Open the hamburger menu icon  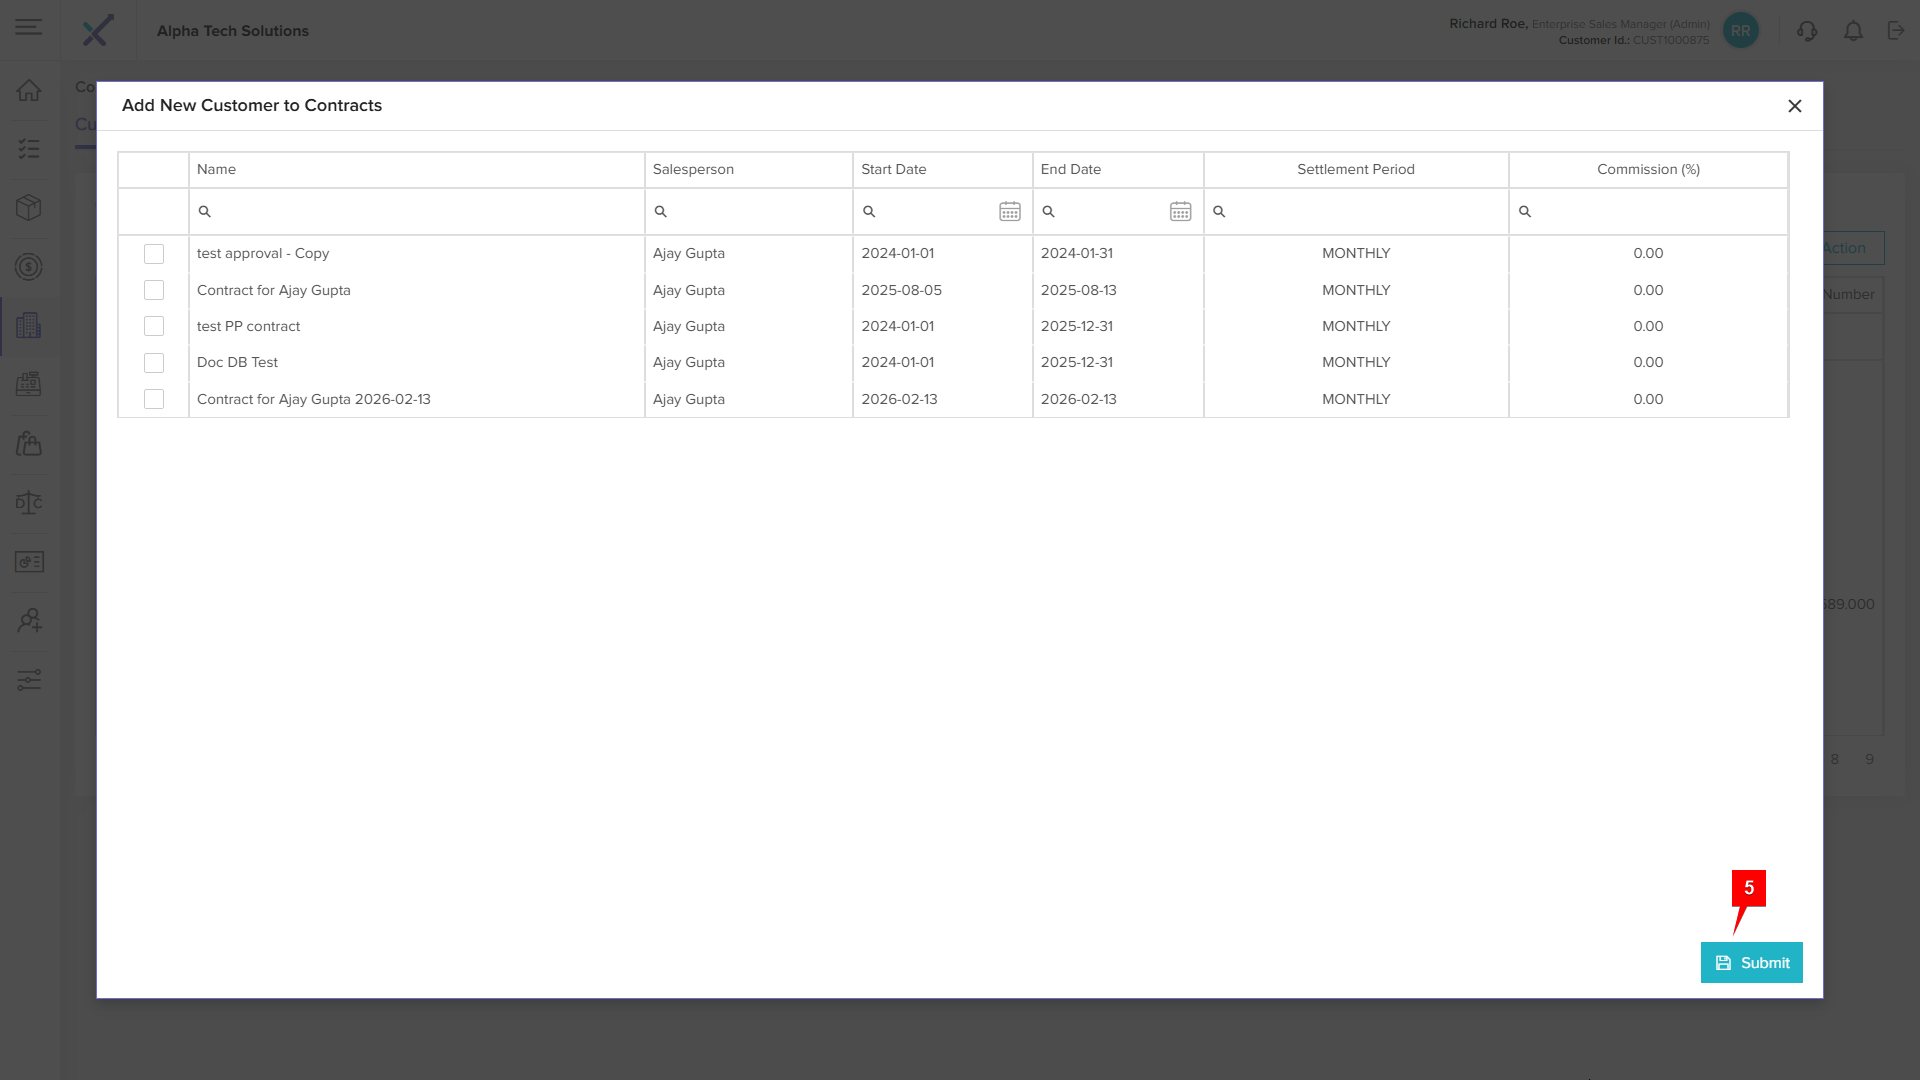(x=29, y=27)
